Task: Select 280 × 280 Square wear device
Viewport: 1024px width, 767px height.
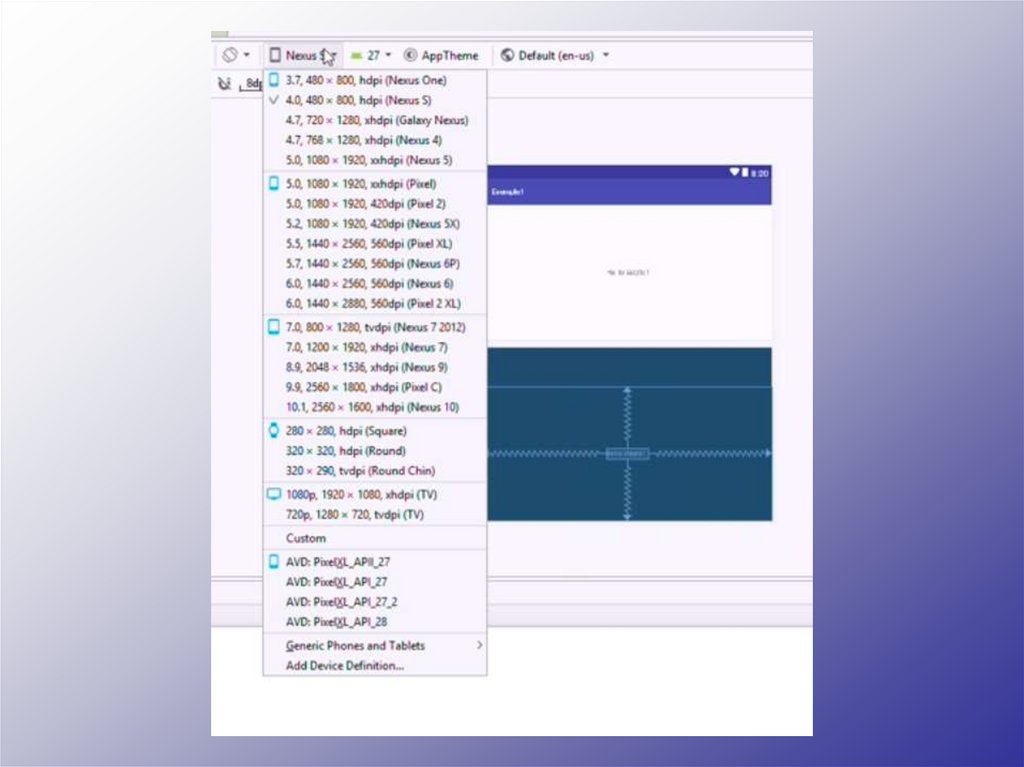Action: 375,431
